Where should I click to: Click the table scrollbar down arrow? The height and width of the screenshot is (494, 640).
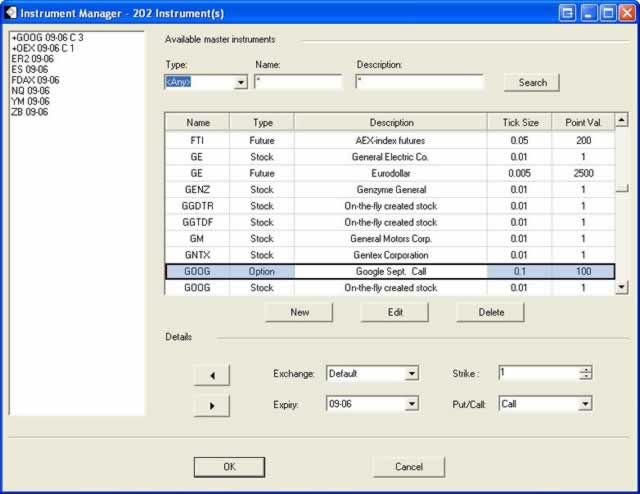[622, 287]
